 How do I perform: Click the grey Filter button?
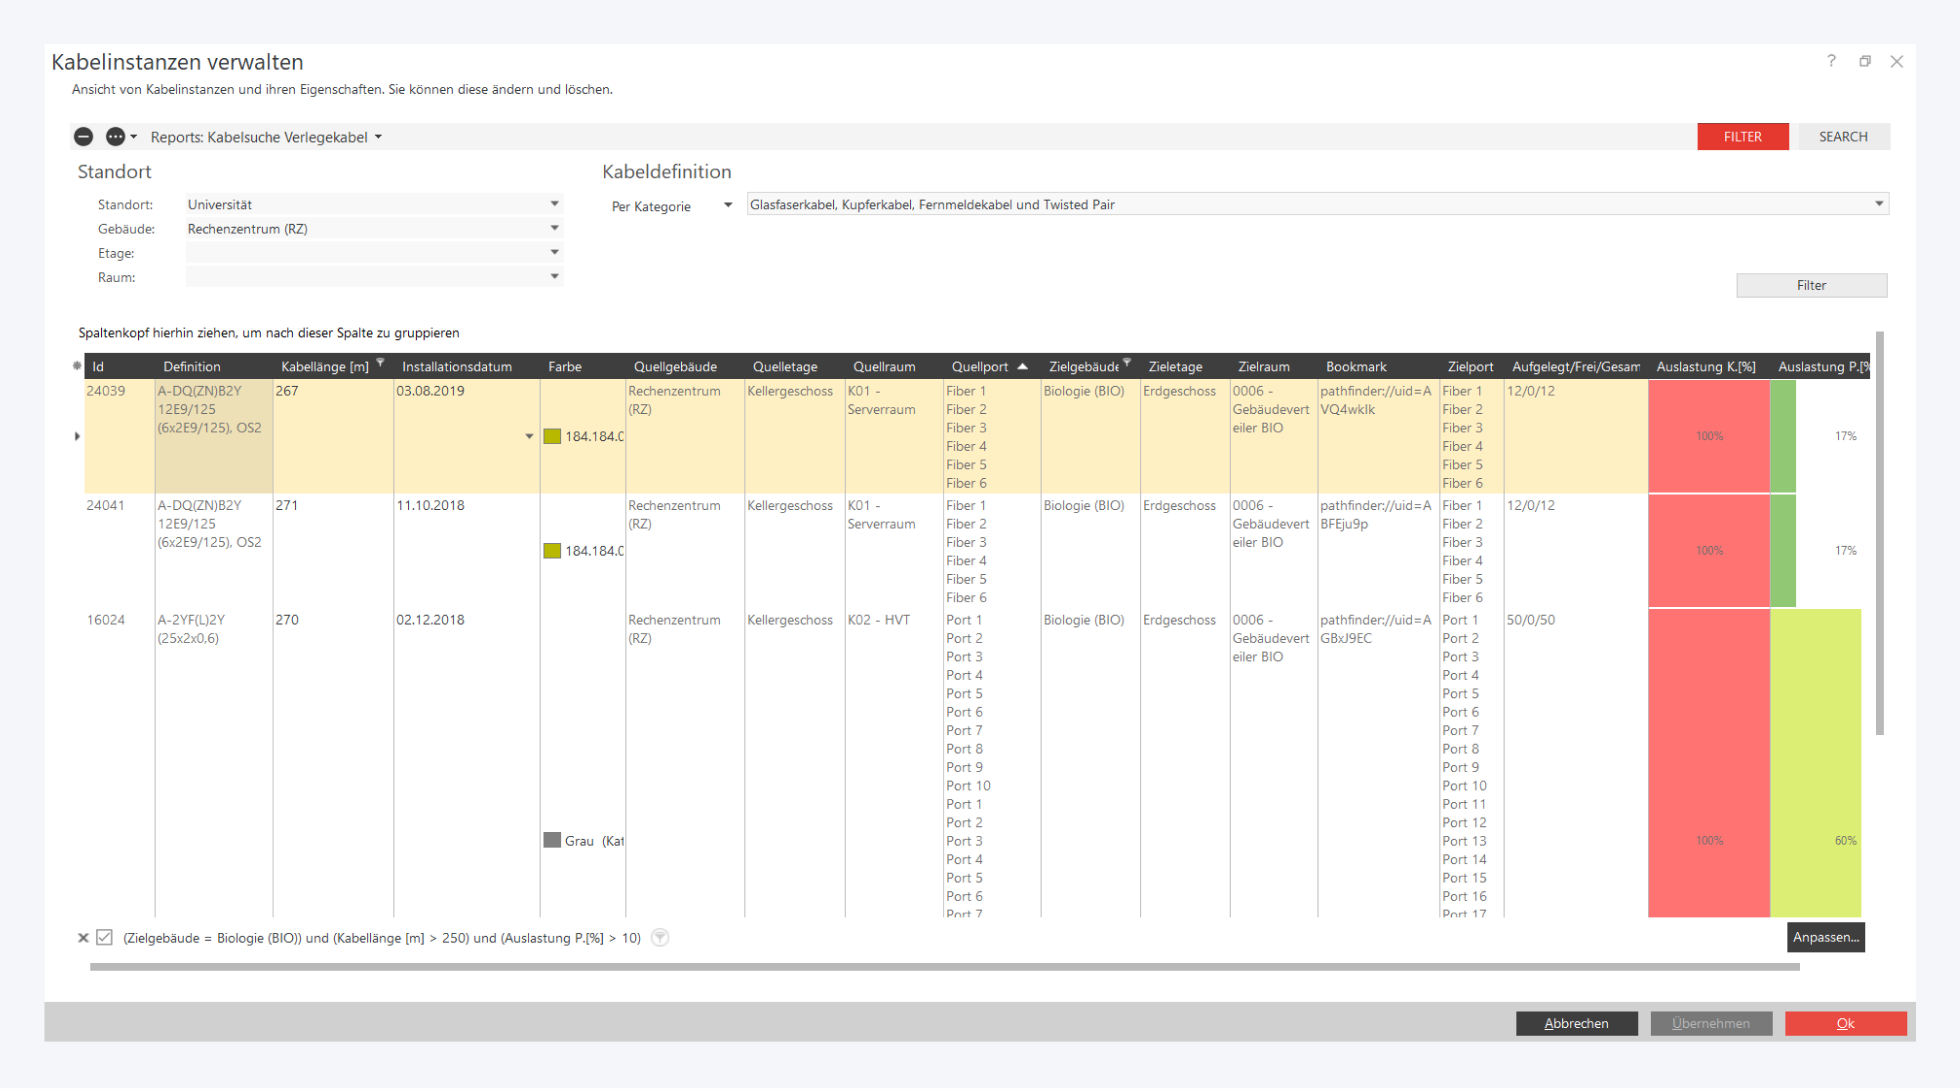[x=1811, y=286]
